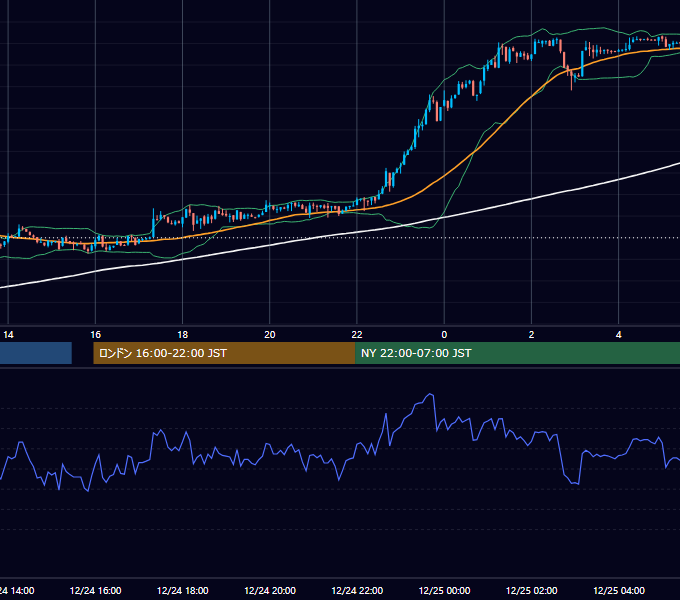Click the 12/24 18:00 date label
The image size is (680, 600).
click(x=183, y=590)
